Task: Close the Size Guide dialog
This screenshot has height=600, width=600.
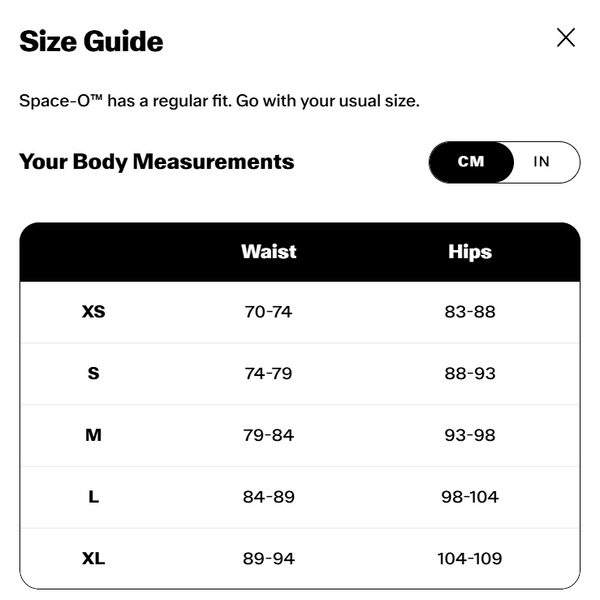Action: [566, 38]
